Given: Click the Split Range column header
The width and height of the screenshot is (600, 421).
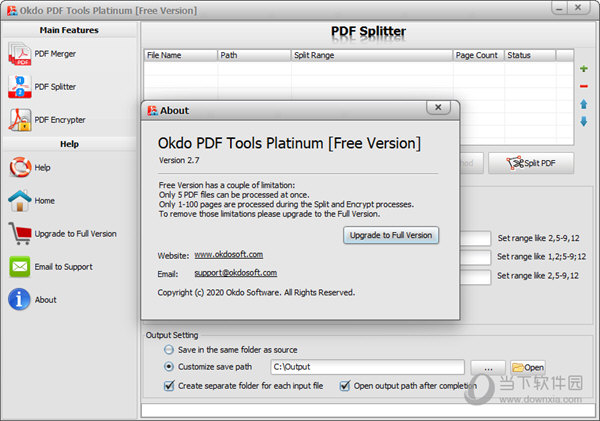Looking at the screenshot, I should [372, 55].
